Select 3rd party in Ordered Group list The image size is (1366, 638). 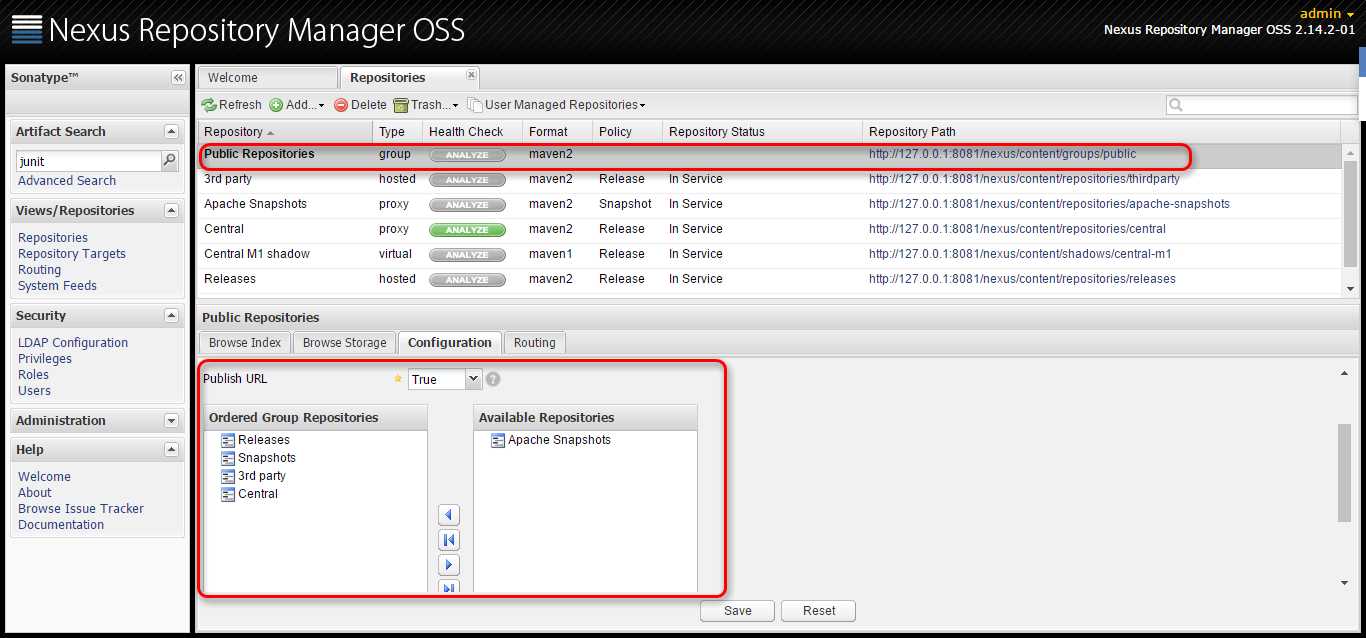point(262,476)
